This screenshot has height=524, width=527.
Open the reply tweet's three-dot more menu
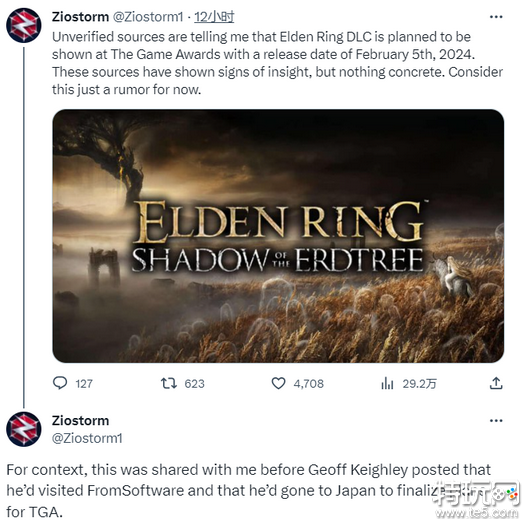496,420
